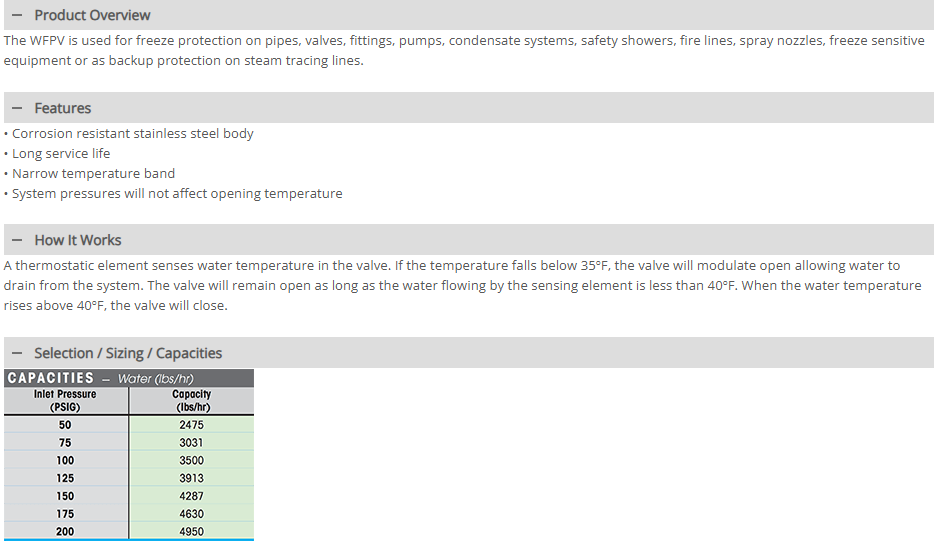Collapse the Features section heading
The image size is (938, 550).
[62, 108]
